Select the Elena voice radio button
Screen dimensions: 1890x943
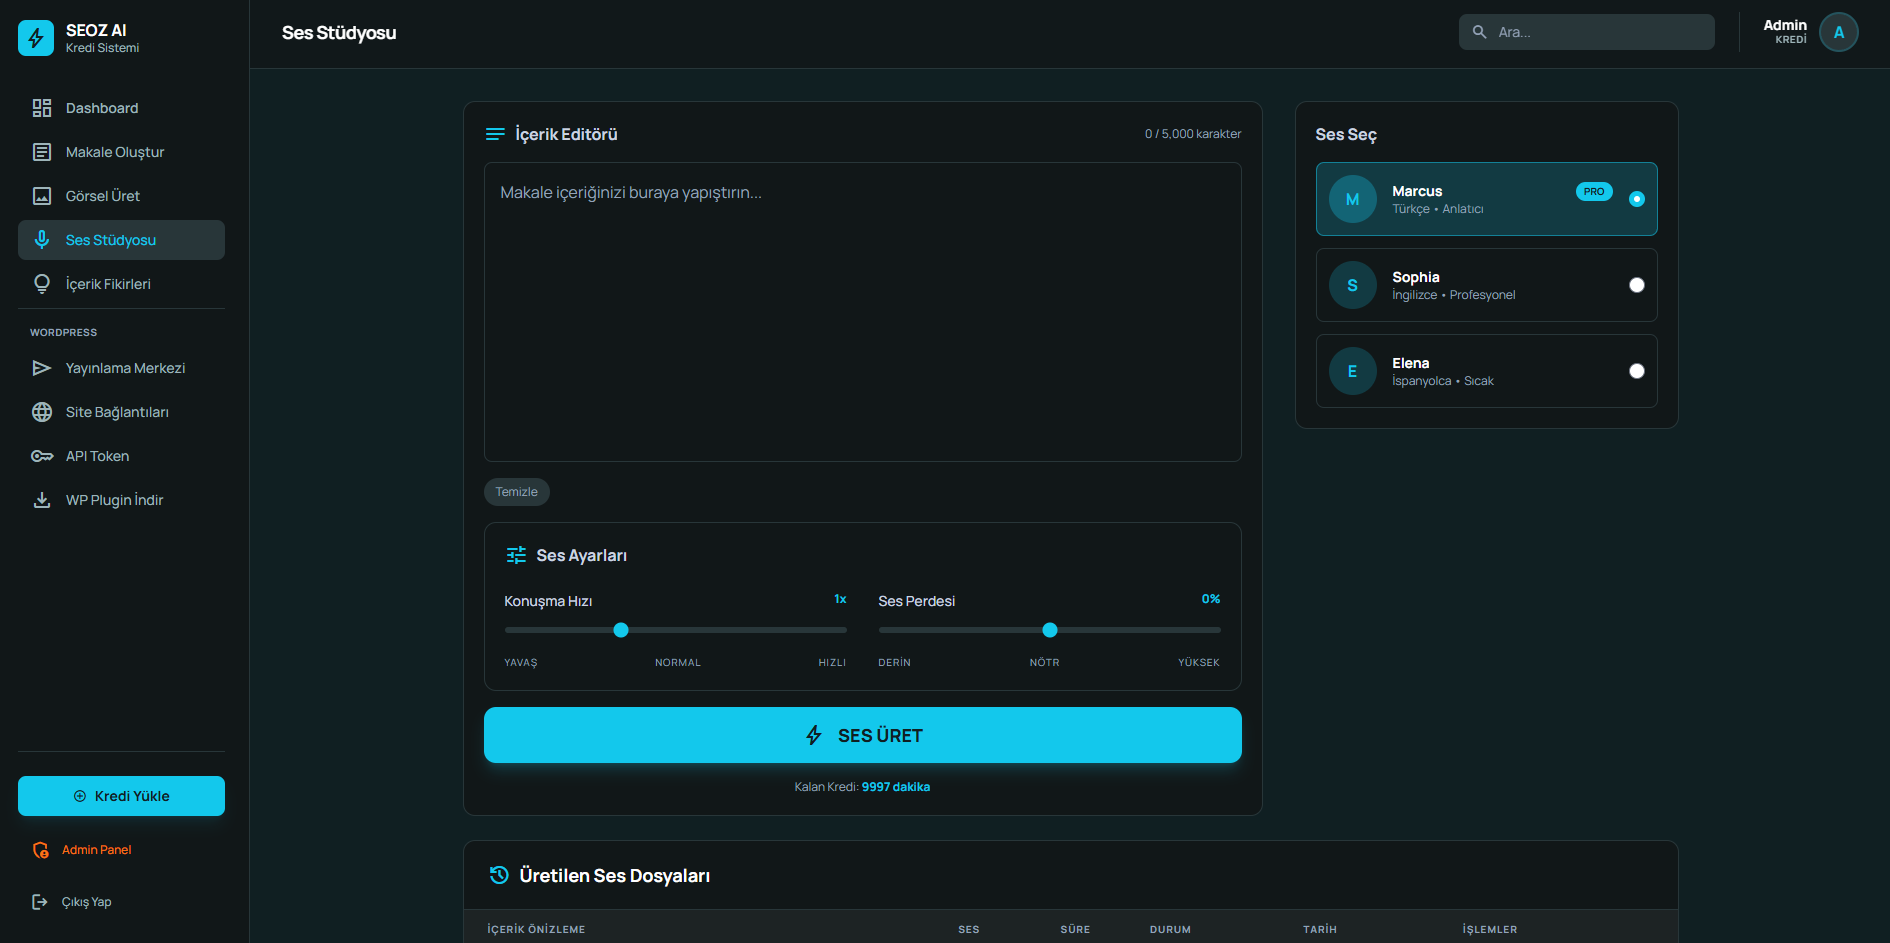tap(1637, 371)
